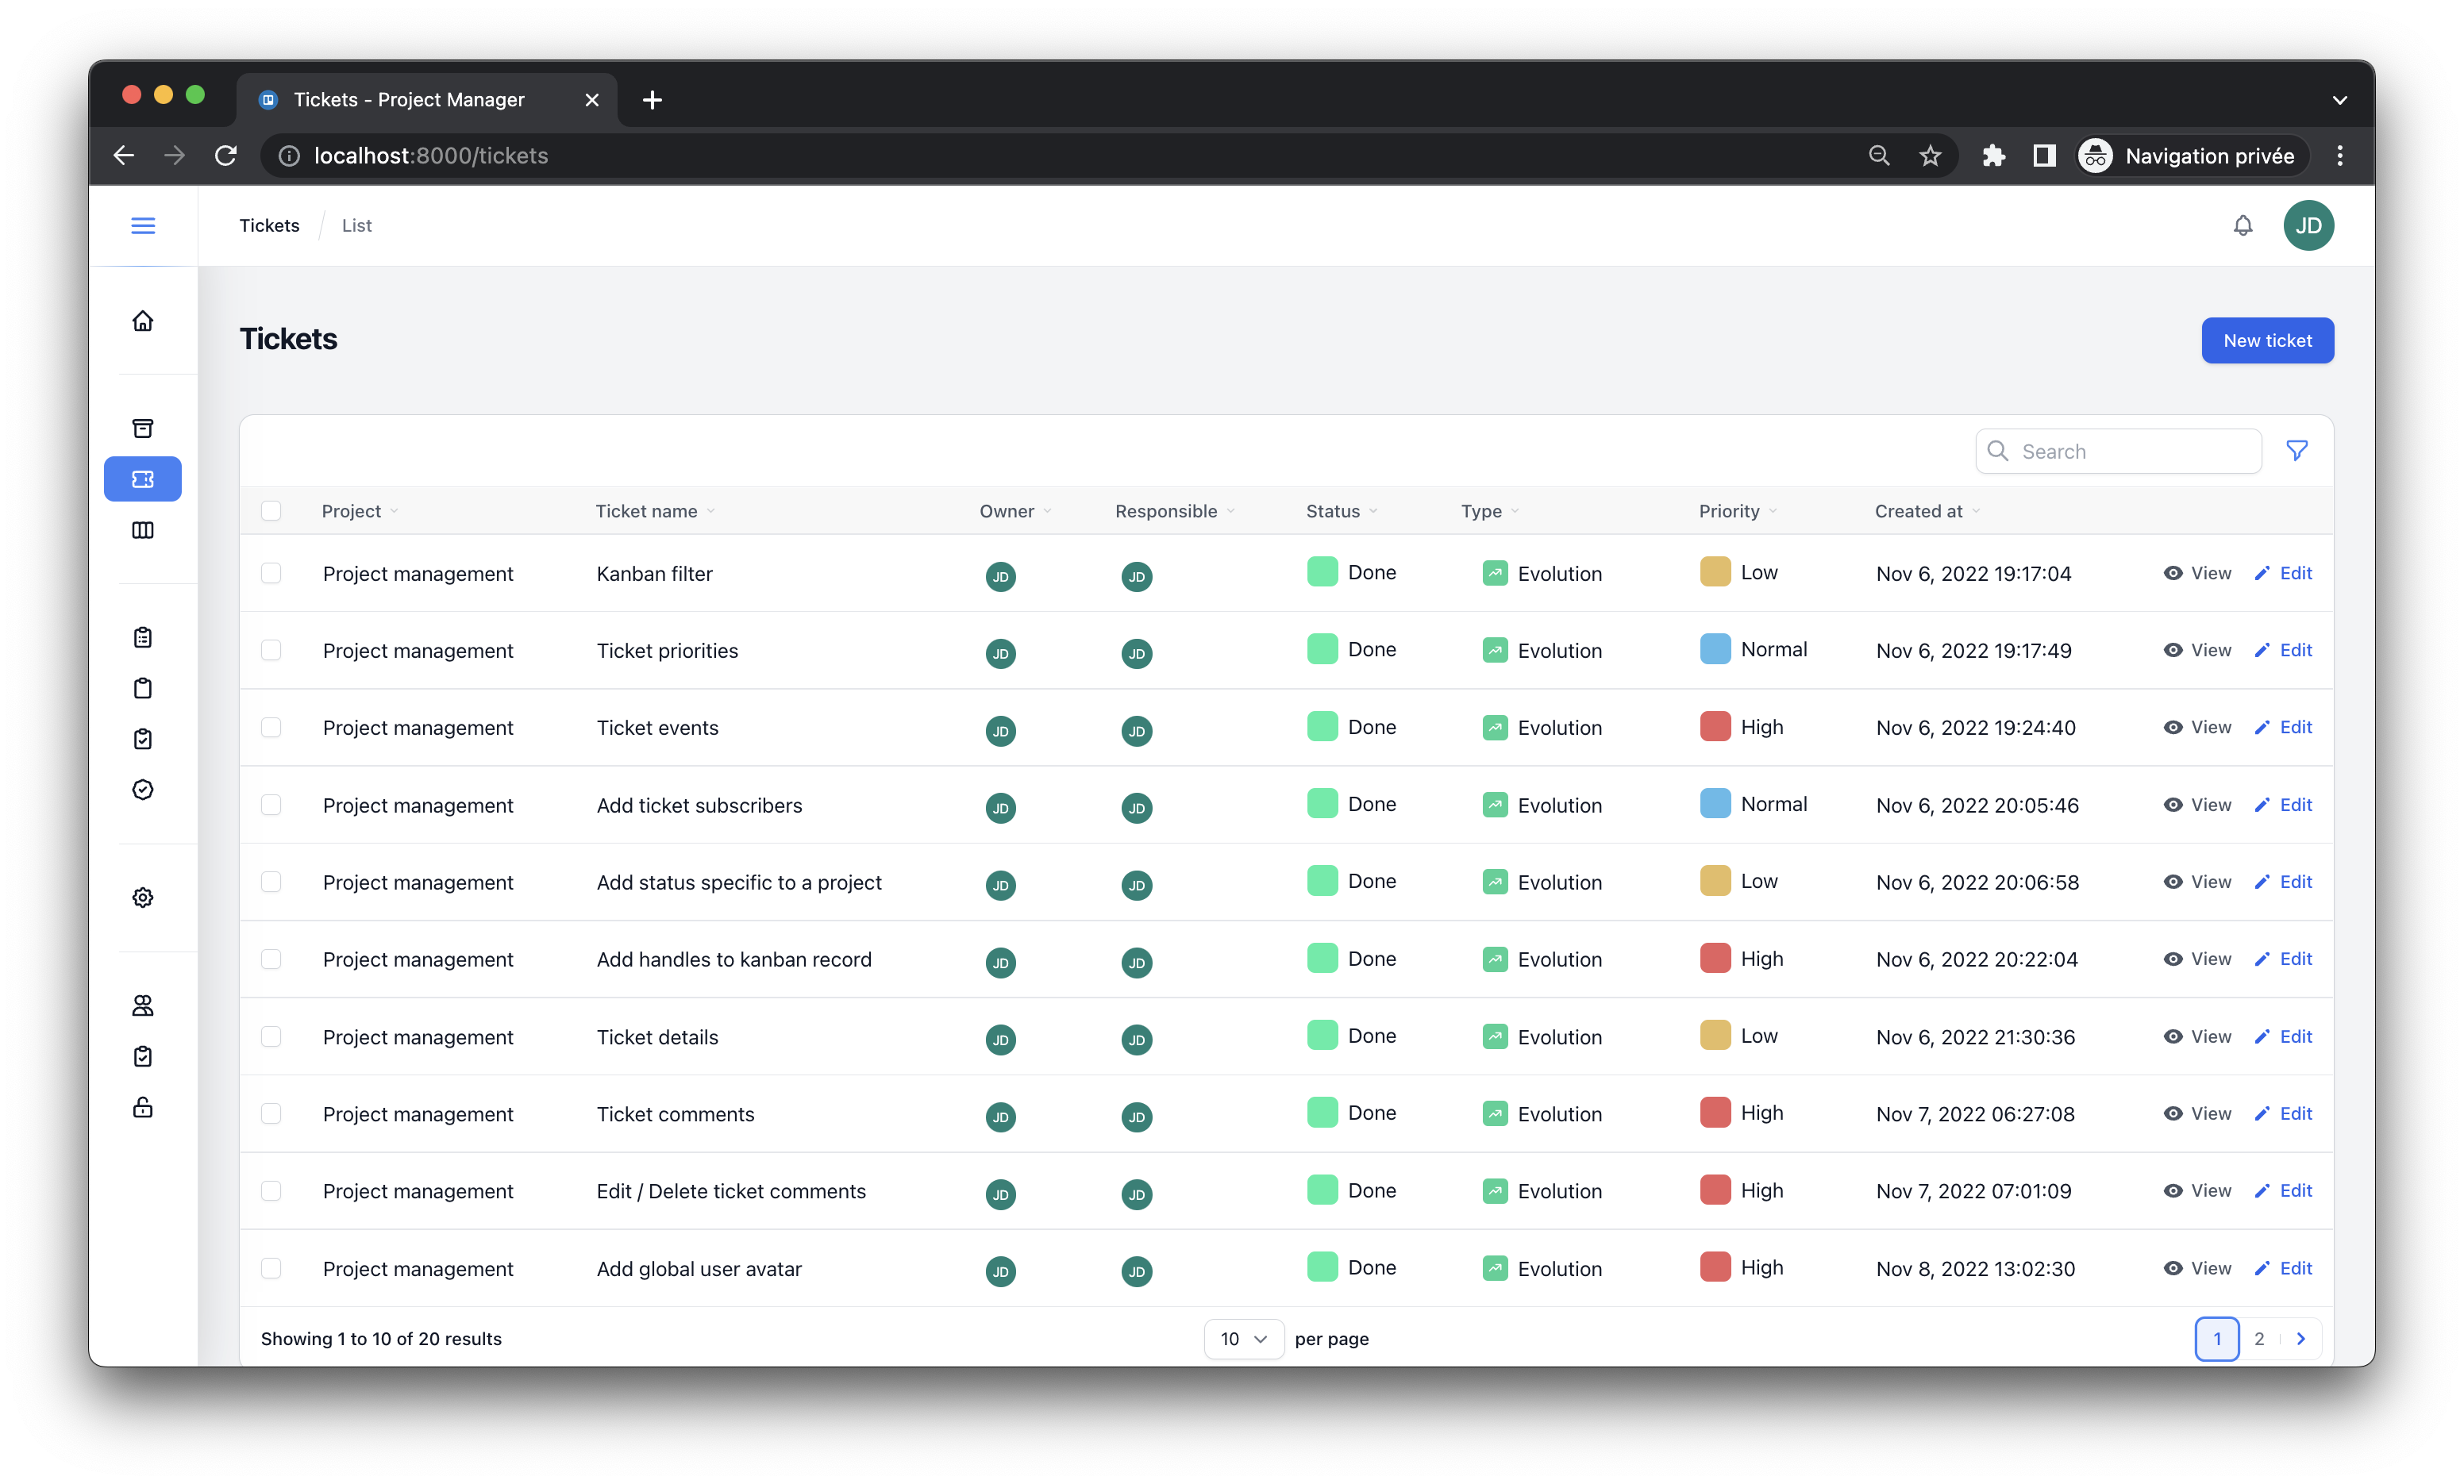2464x1484 pixels.
Task: Click the Tickets breadcrumb item
Action: coord(269,226)
